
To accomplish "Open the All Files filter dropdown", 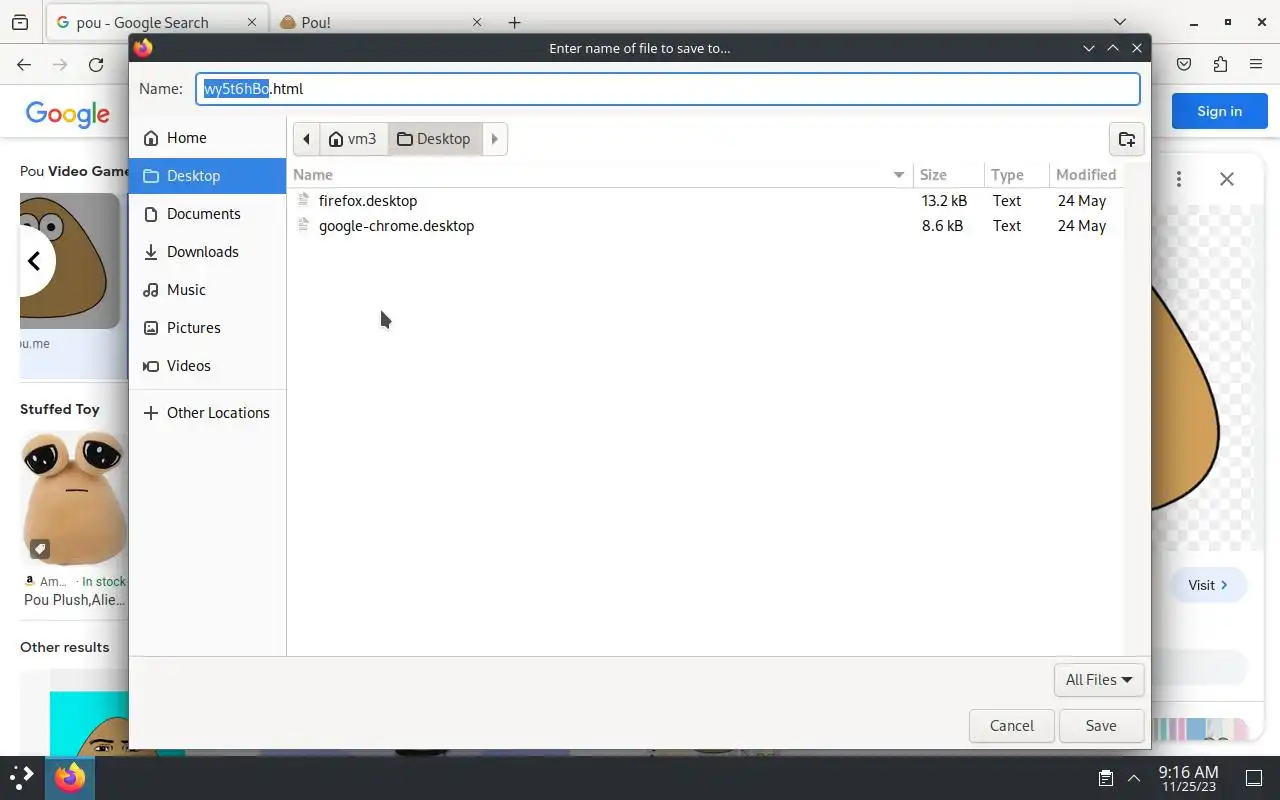I will coord(1099,680).
